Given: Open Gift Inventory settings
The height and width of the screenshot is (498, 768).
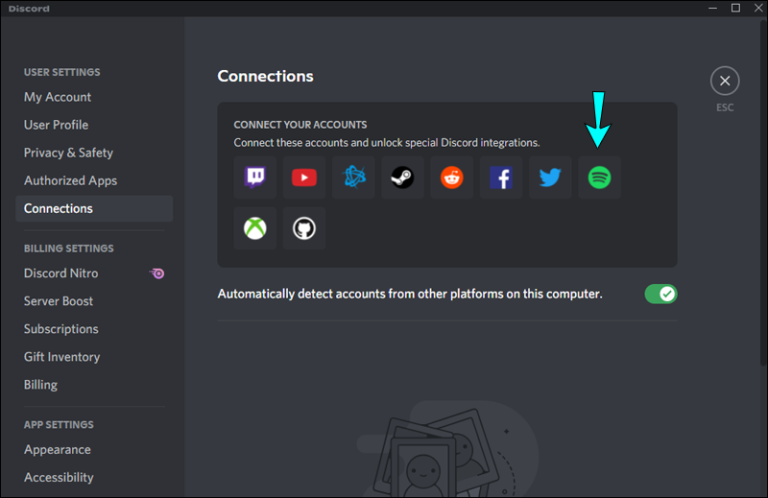Looking at the screenshot, I should click(62, 357).
